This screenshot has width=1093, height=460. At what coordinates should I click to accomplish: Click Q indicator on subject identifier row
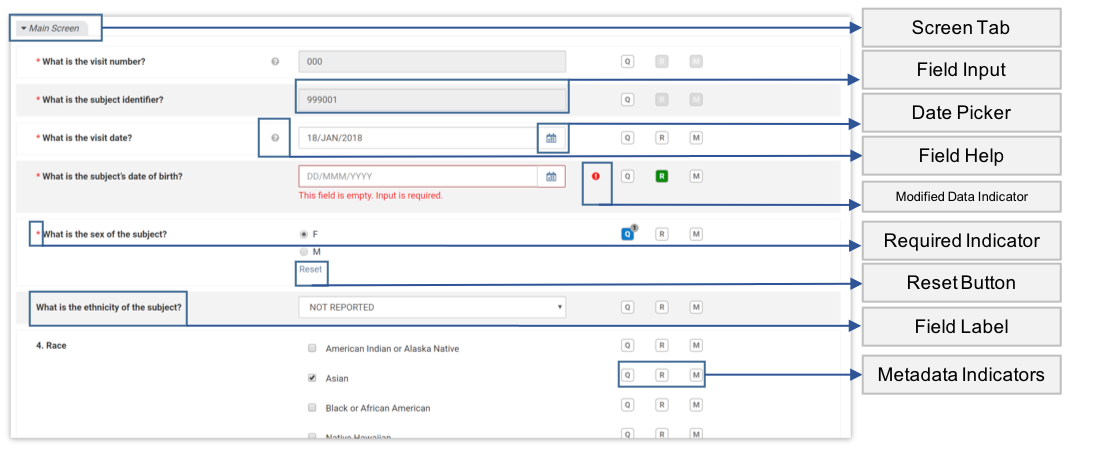click(x=627, y=100)
